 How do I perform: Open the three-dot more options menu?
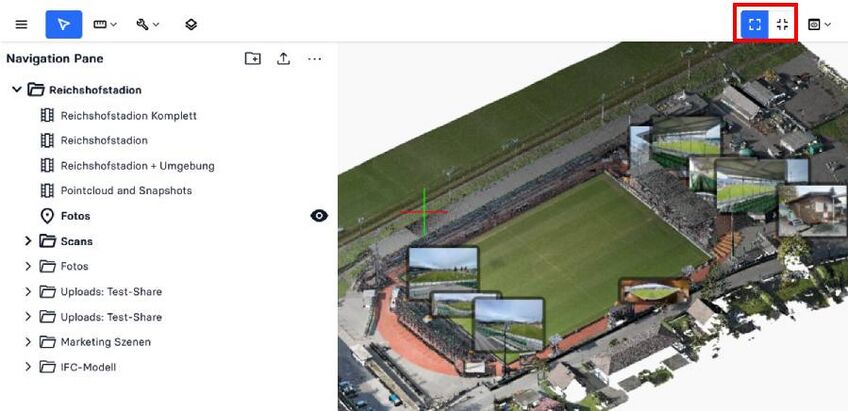315,59
